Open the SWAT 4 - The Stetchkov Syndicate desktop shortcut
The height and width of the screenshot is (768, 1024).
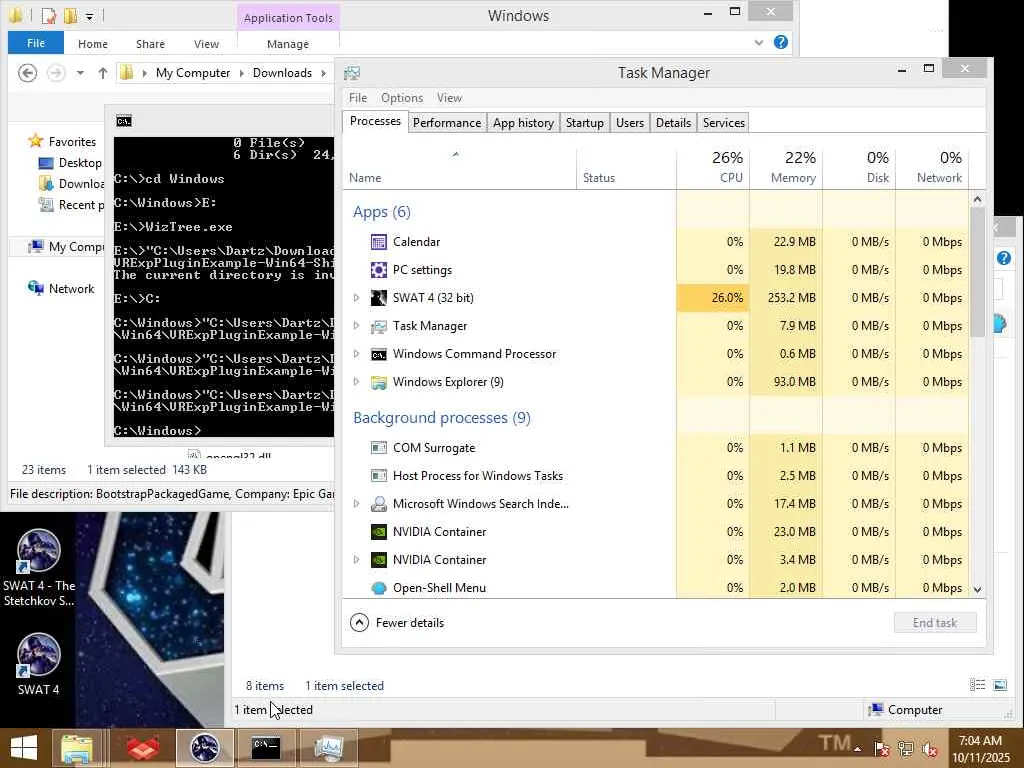coord(39,568)
